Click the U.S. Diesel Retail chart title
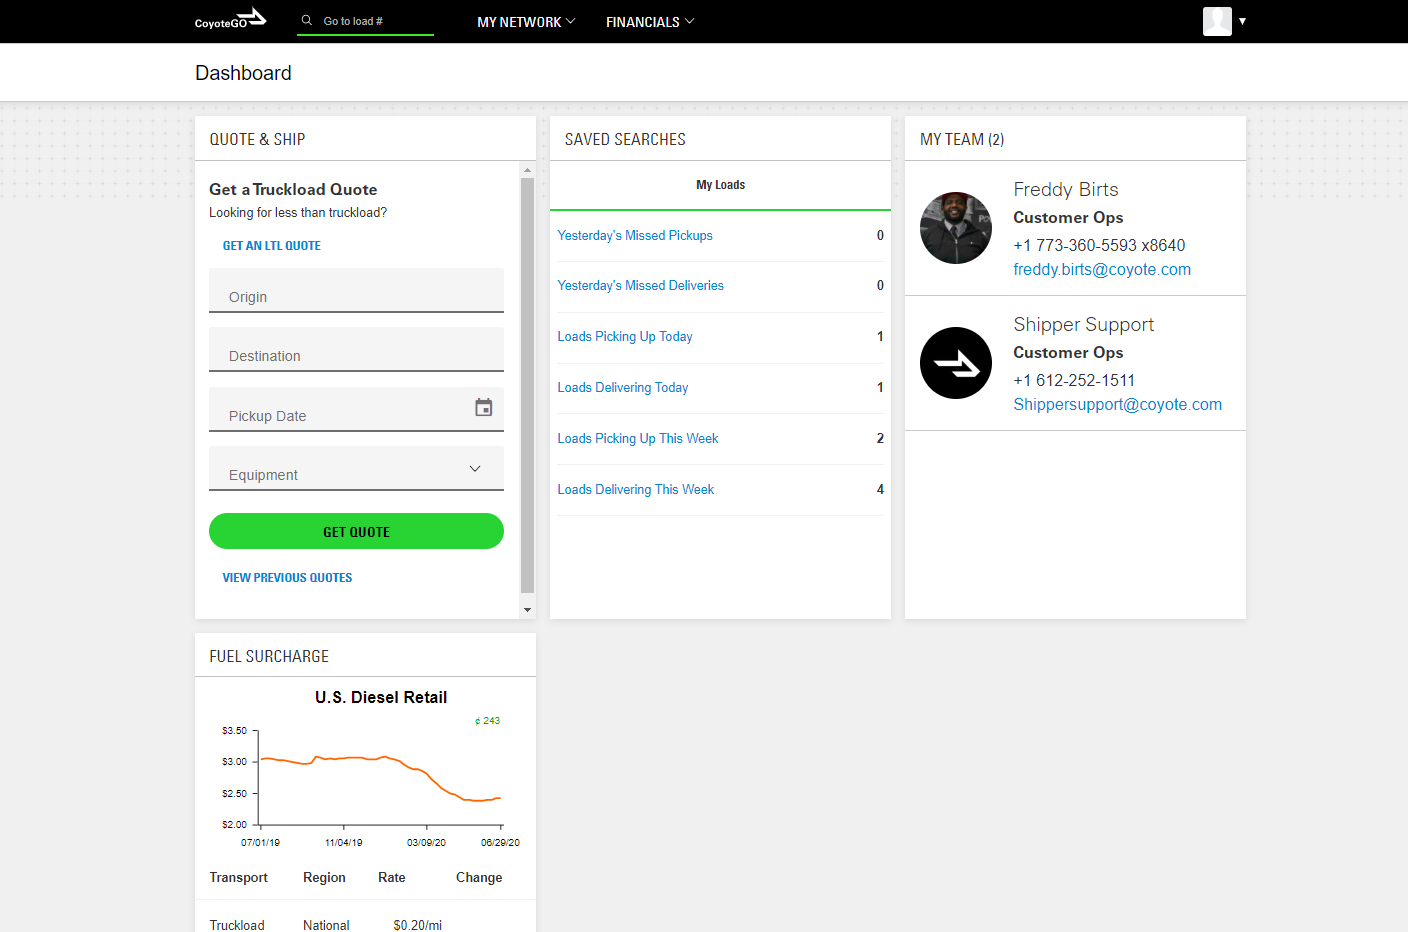Viewport: 1408px width, 932px height. tap(381, 698)
